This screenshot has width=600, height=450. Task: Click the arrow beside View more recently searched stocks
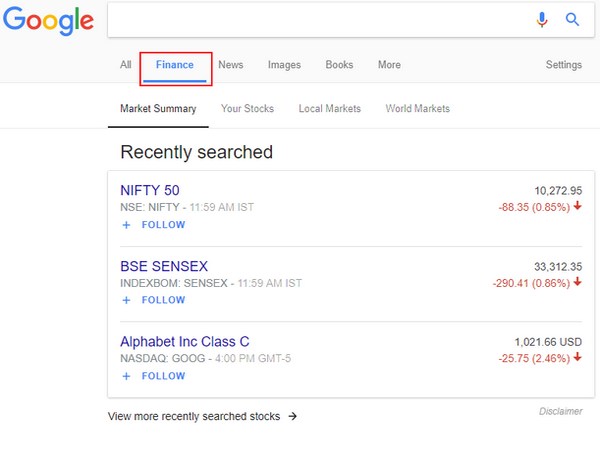292,416
